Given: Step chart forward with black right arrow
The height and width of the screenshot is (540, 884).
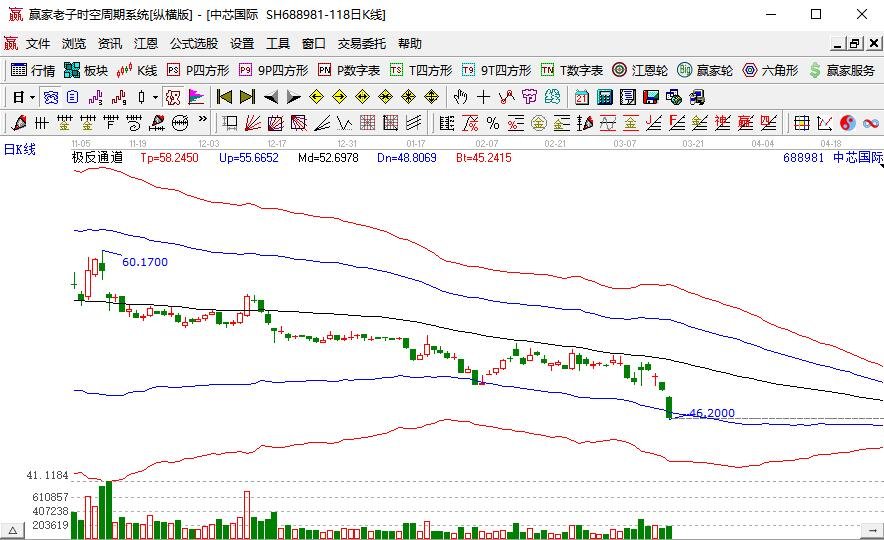Looking at the screenshot, I should pos(294,98).
